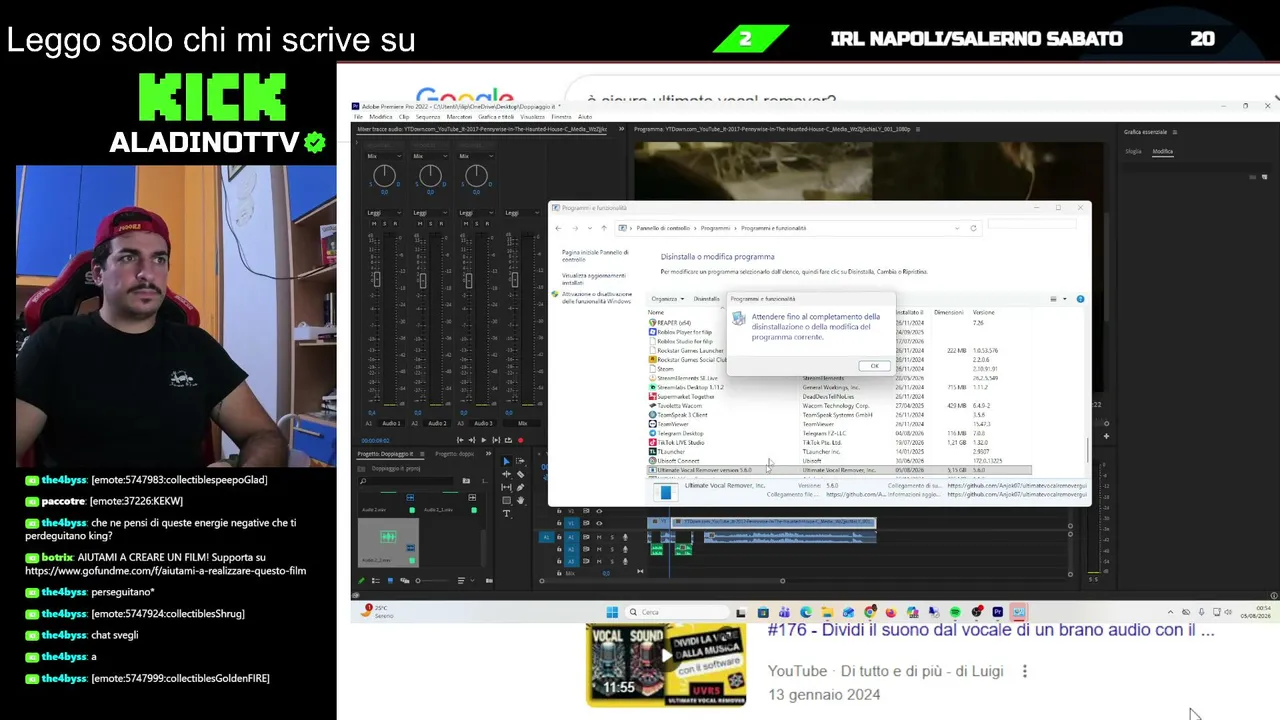Open the weather widget on the taskbar

point(375,610)
